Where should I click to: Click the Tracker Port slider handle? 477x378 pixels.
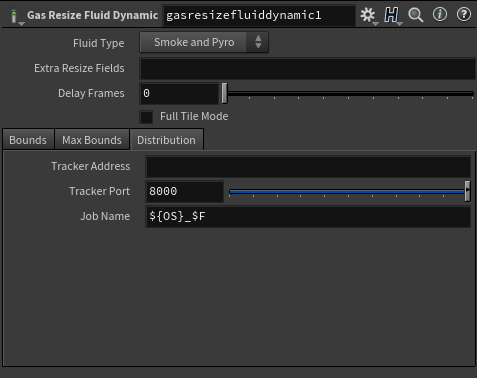[x=467, y=191]
